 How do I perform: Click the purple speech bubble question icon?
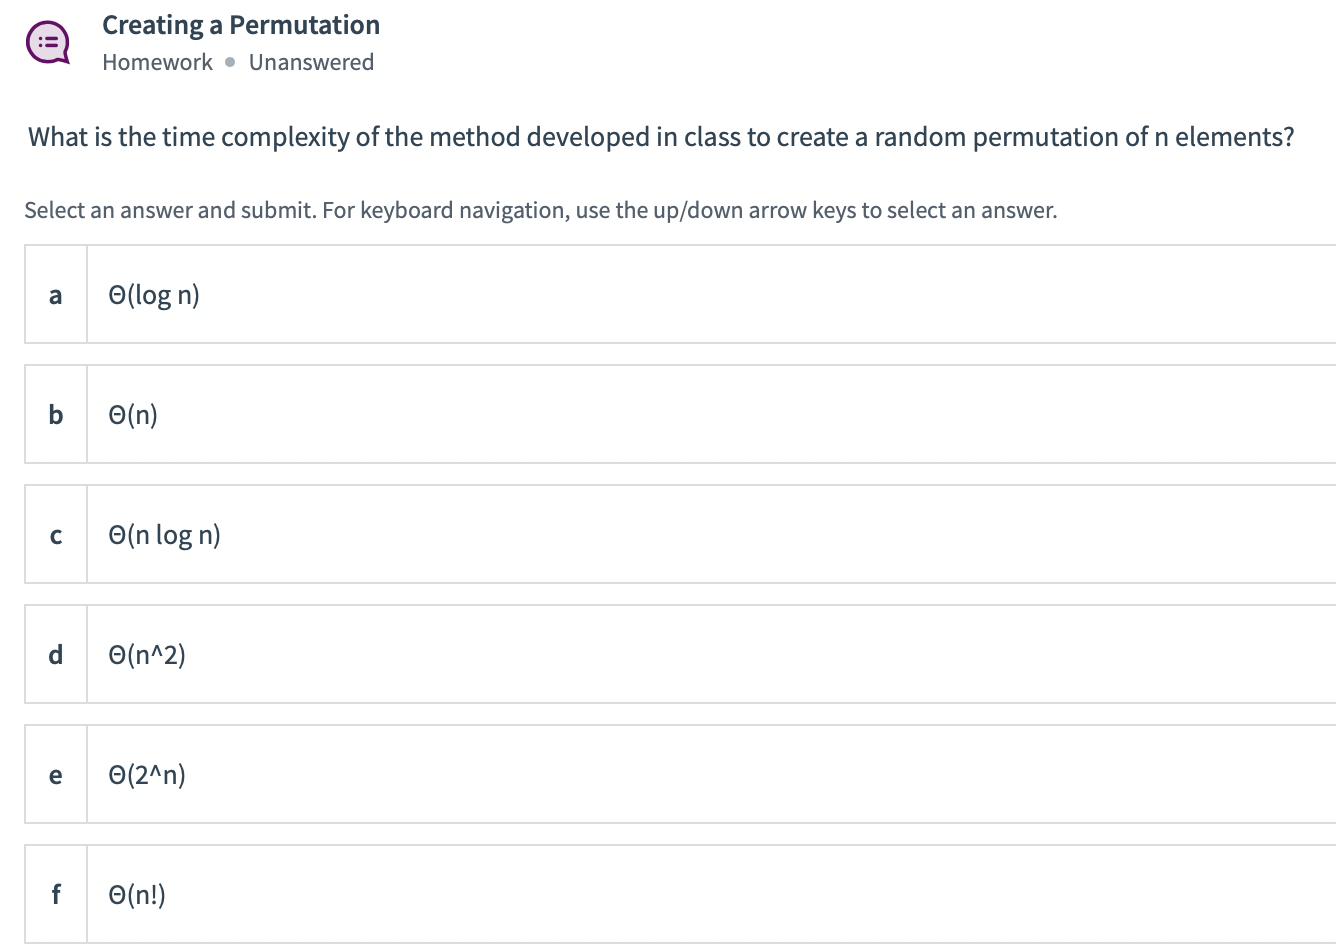pyautogui.click(x=46, y=40)
